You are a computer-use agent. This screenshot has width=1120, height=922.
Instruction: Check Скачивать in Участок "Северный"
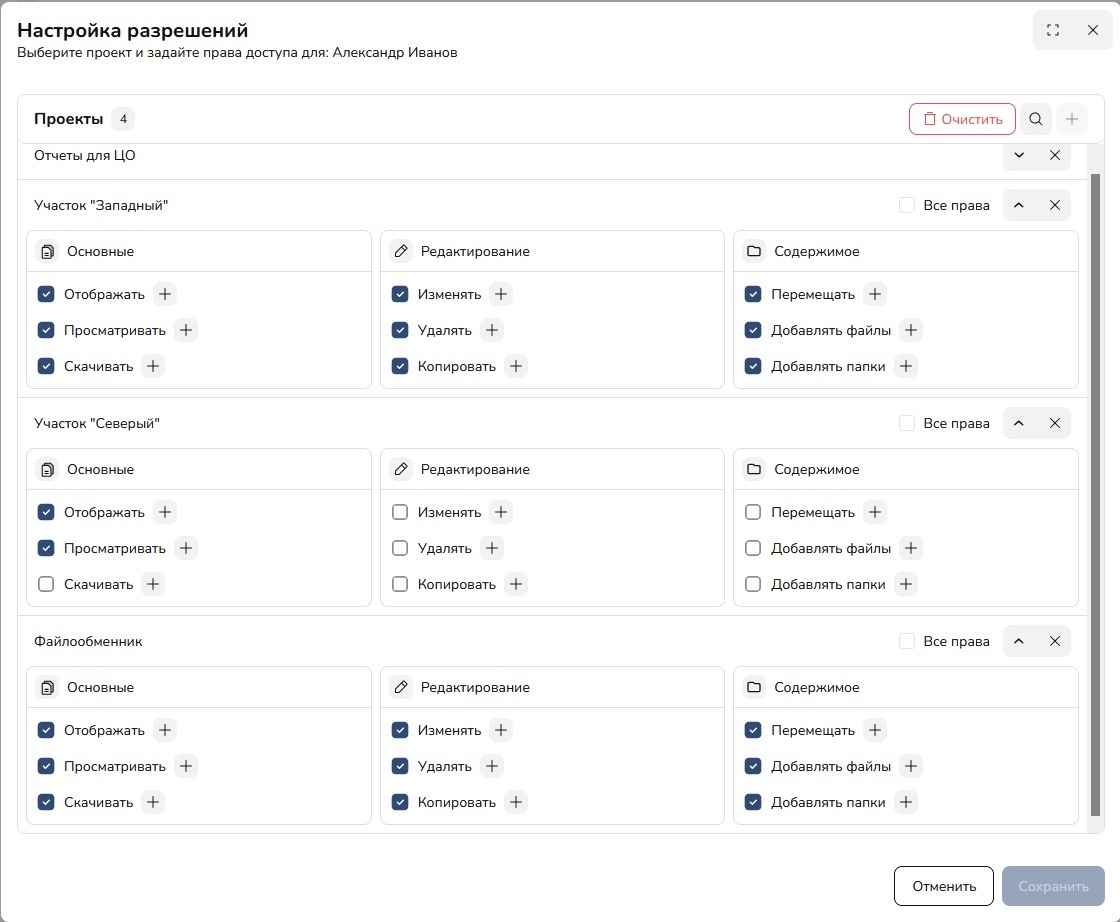point(46,583)
